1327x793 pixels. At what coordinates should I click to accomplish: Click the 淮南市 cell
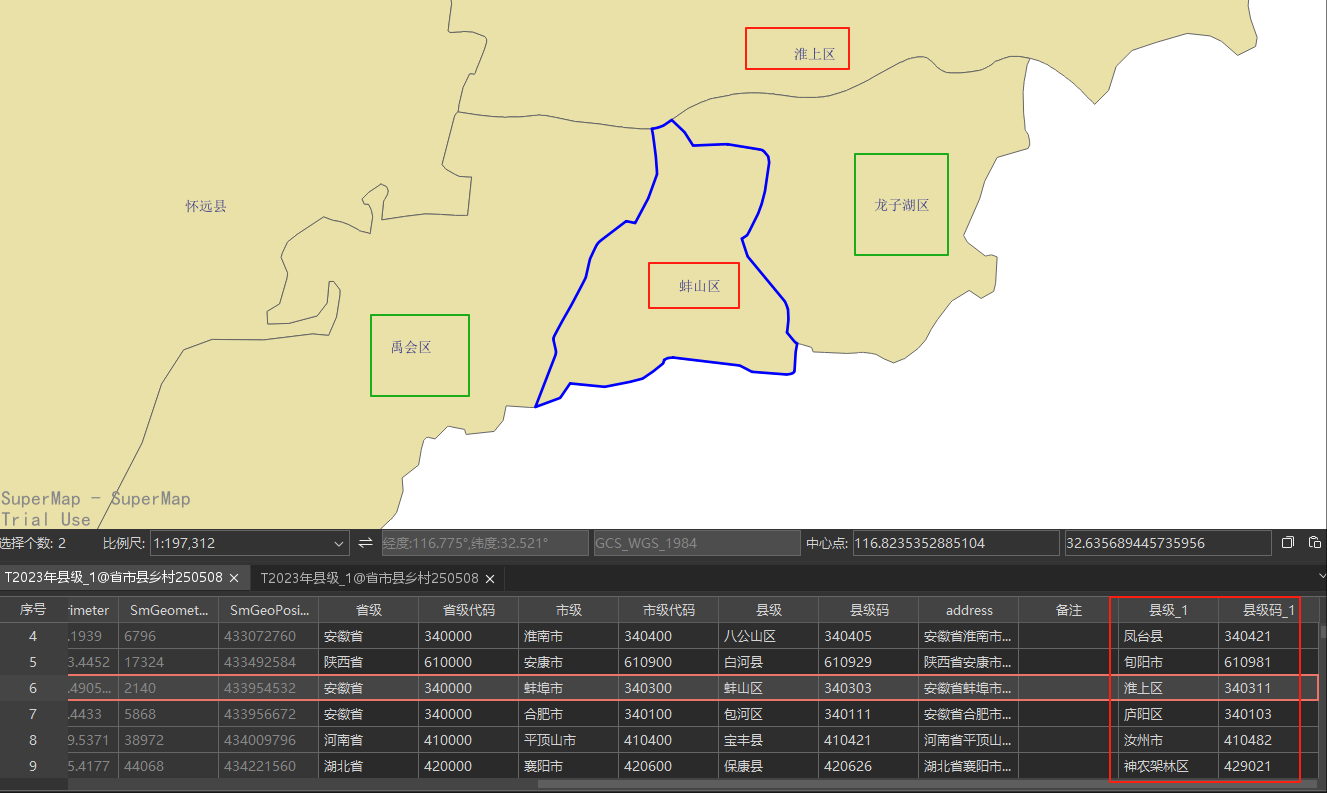tap(568, 636)
